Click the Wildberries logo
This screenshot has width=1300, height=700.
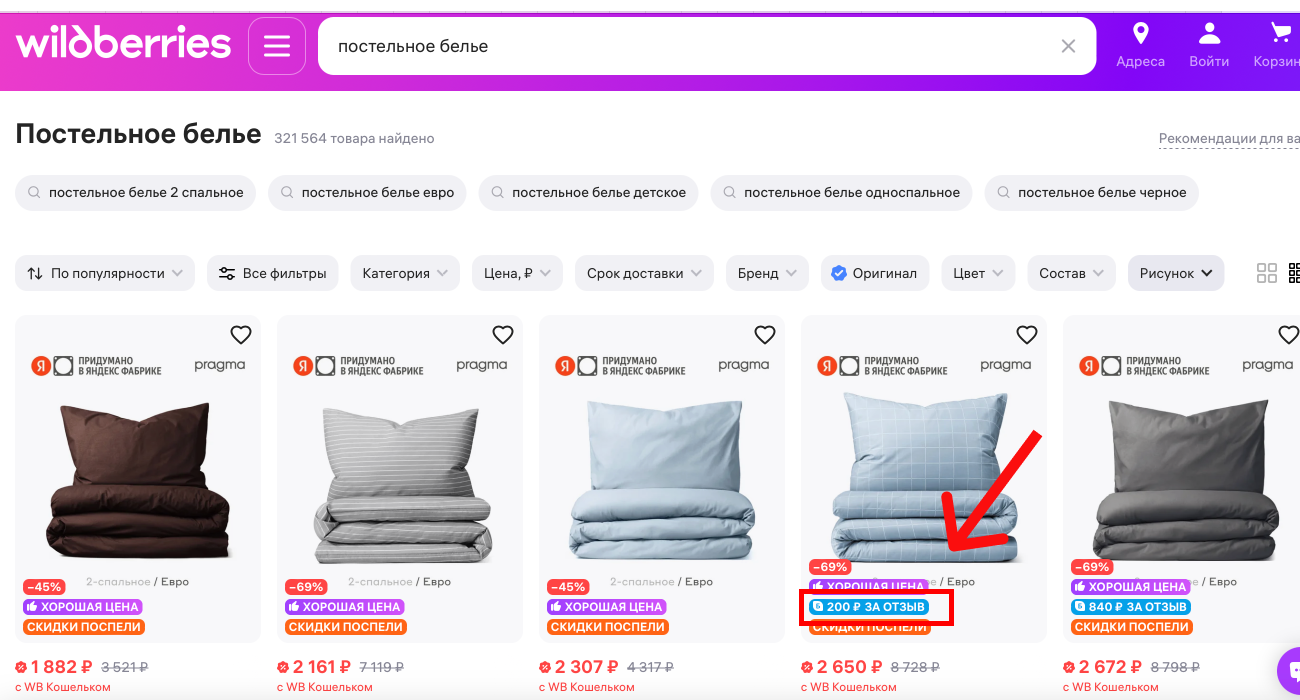tap(123, 44)
